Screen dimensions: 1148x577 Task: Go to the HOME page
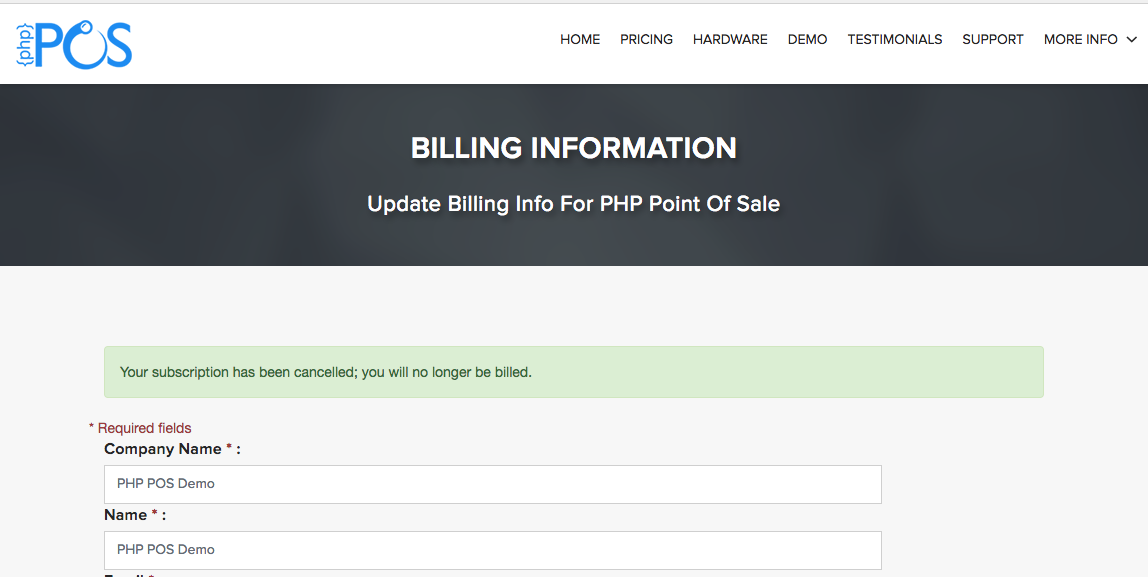click(580, 40)
